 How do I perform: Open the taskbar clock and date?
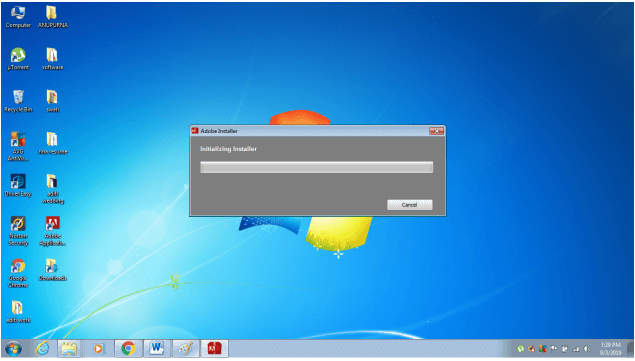610,349
